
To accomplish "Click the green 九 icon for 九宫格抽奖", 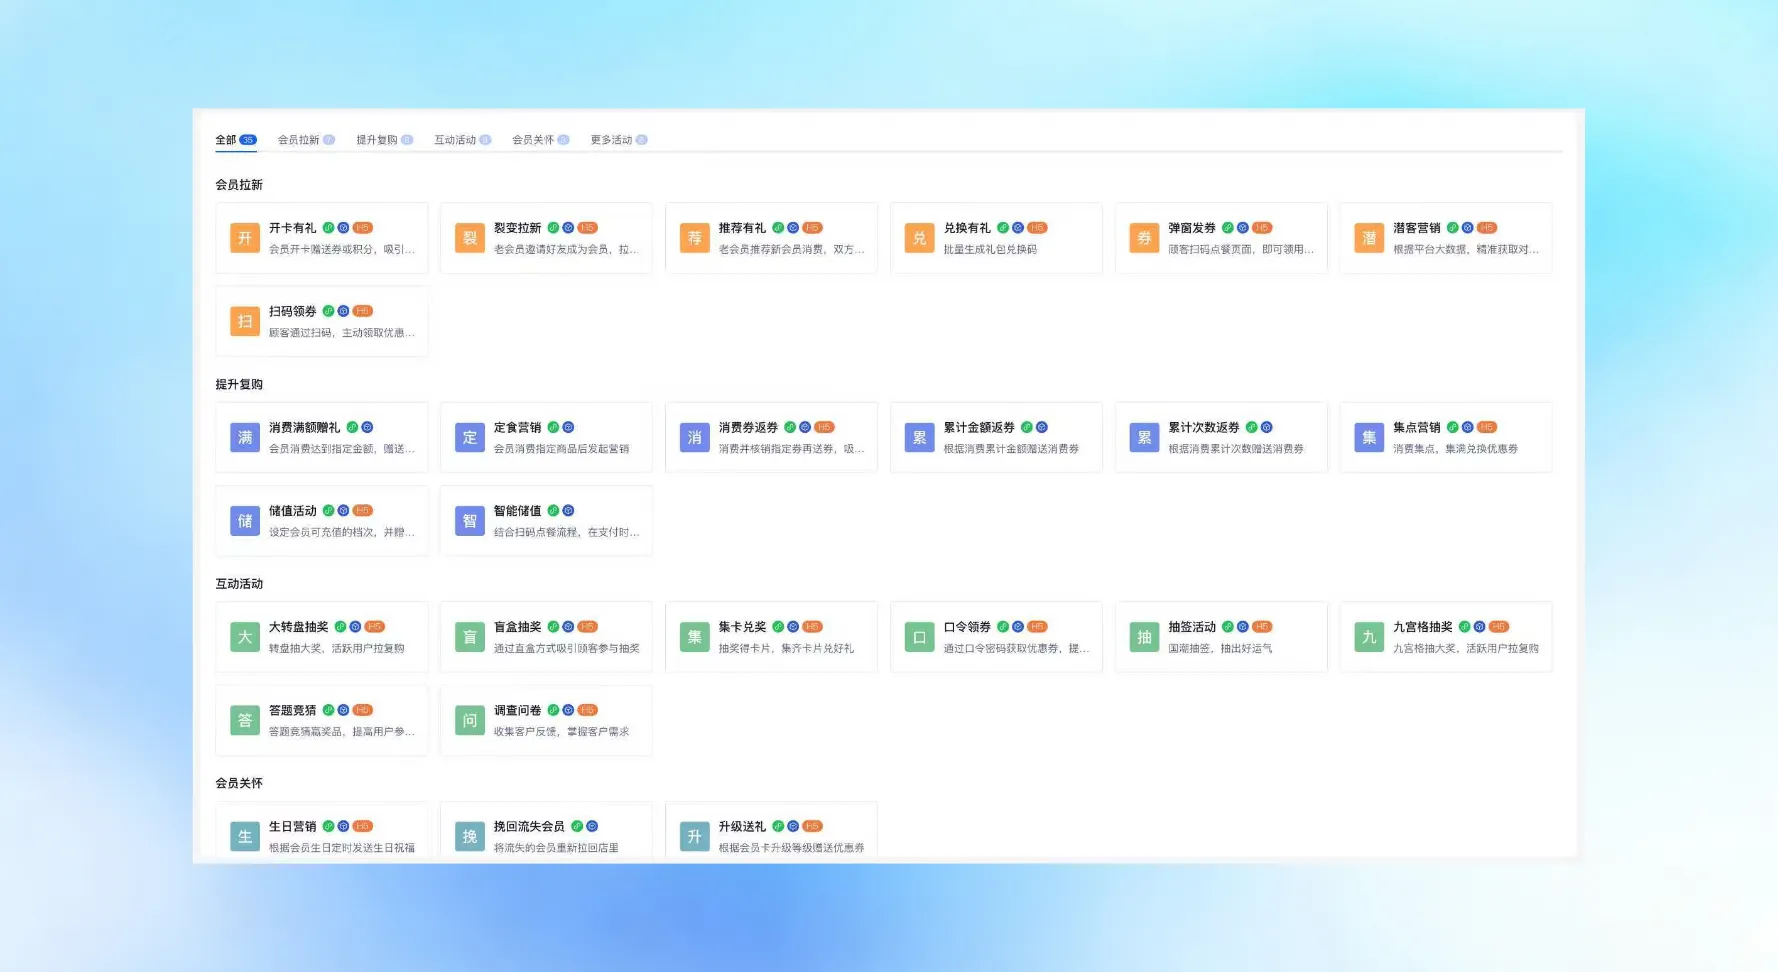I will (1369, 637).
